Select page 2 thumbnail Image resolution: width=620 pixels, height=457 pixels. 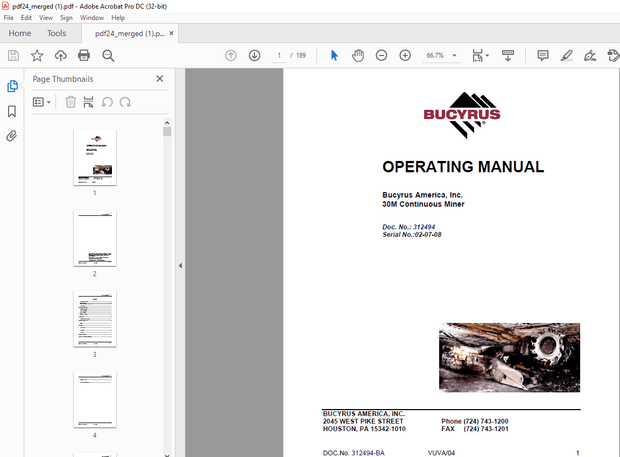click(x=95, y=238)
